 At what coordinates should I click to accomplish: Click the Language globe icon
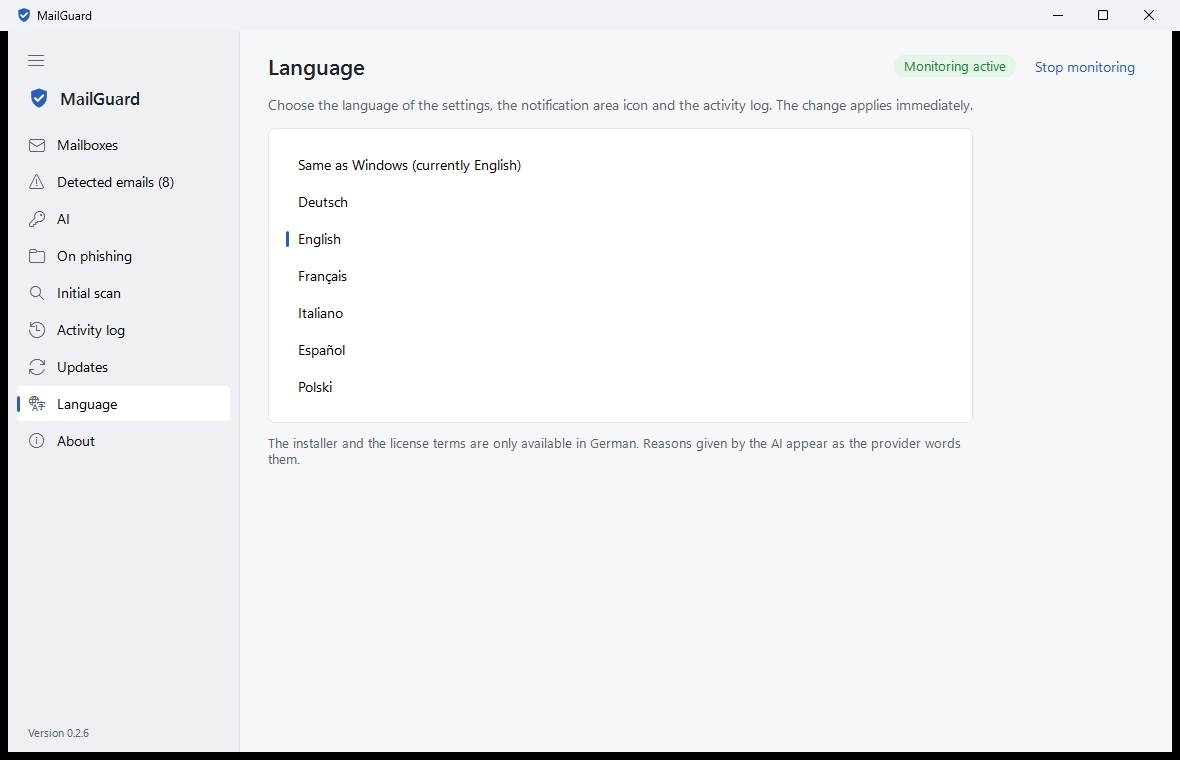37,404
